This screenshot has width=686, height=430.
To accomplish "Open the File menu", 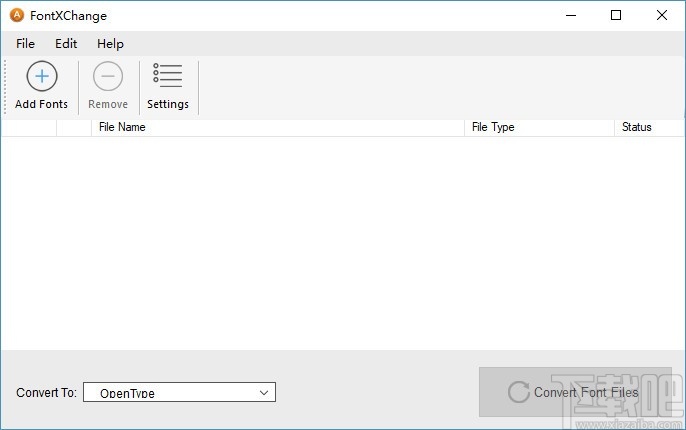I will pyautogui.click(x=25, y=44).
